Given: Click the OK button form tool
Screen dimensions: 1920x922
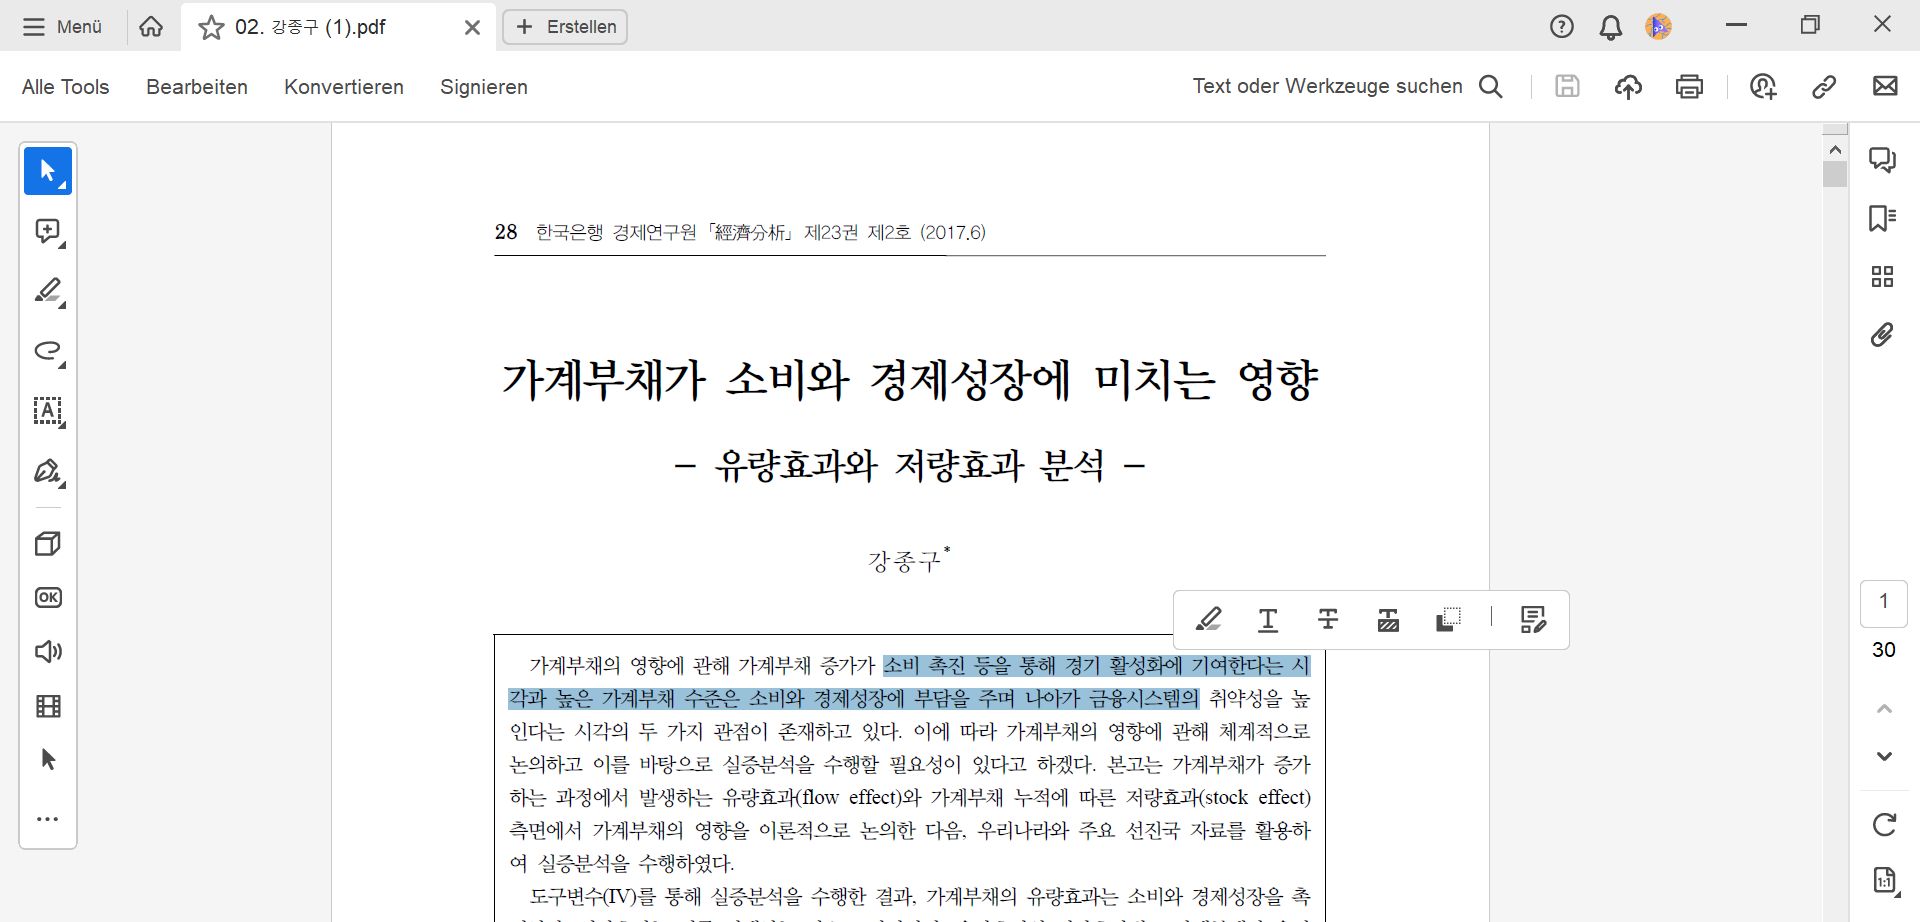Looking at the screenshot, I should 48,597.
